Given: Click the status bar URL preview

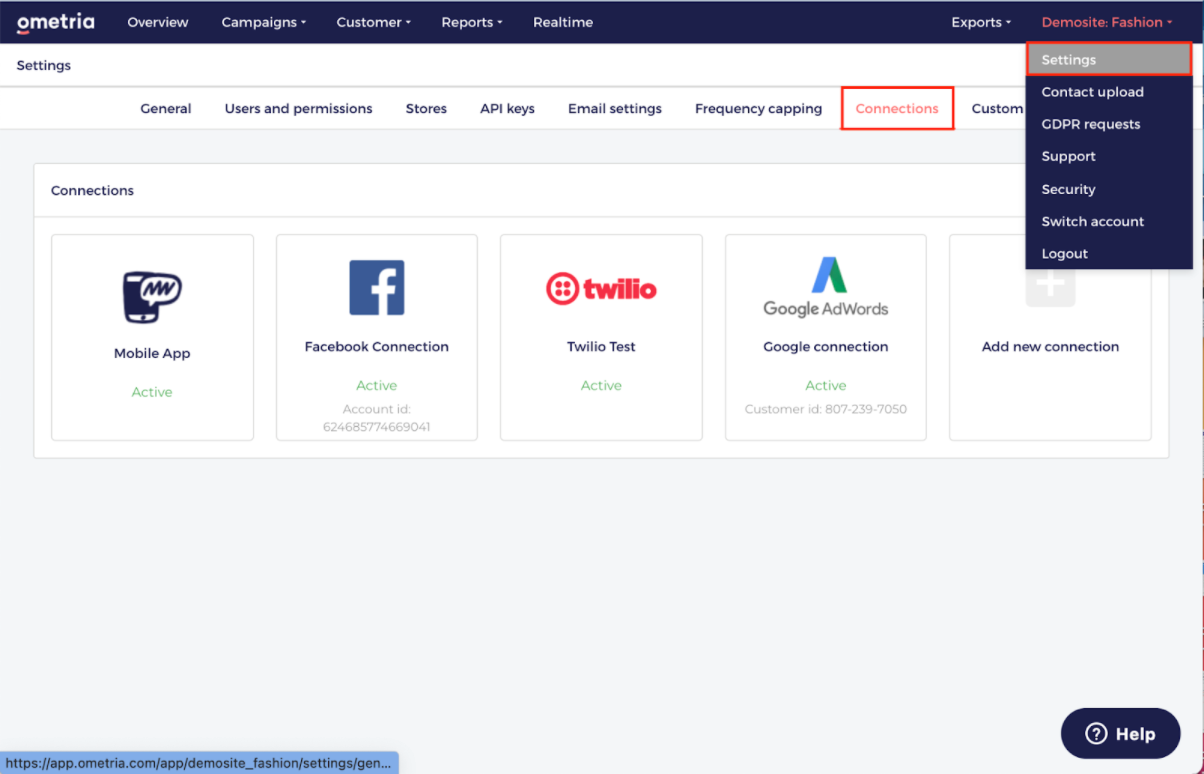Looking at the screenshot, I should pos(199,763).
